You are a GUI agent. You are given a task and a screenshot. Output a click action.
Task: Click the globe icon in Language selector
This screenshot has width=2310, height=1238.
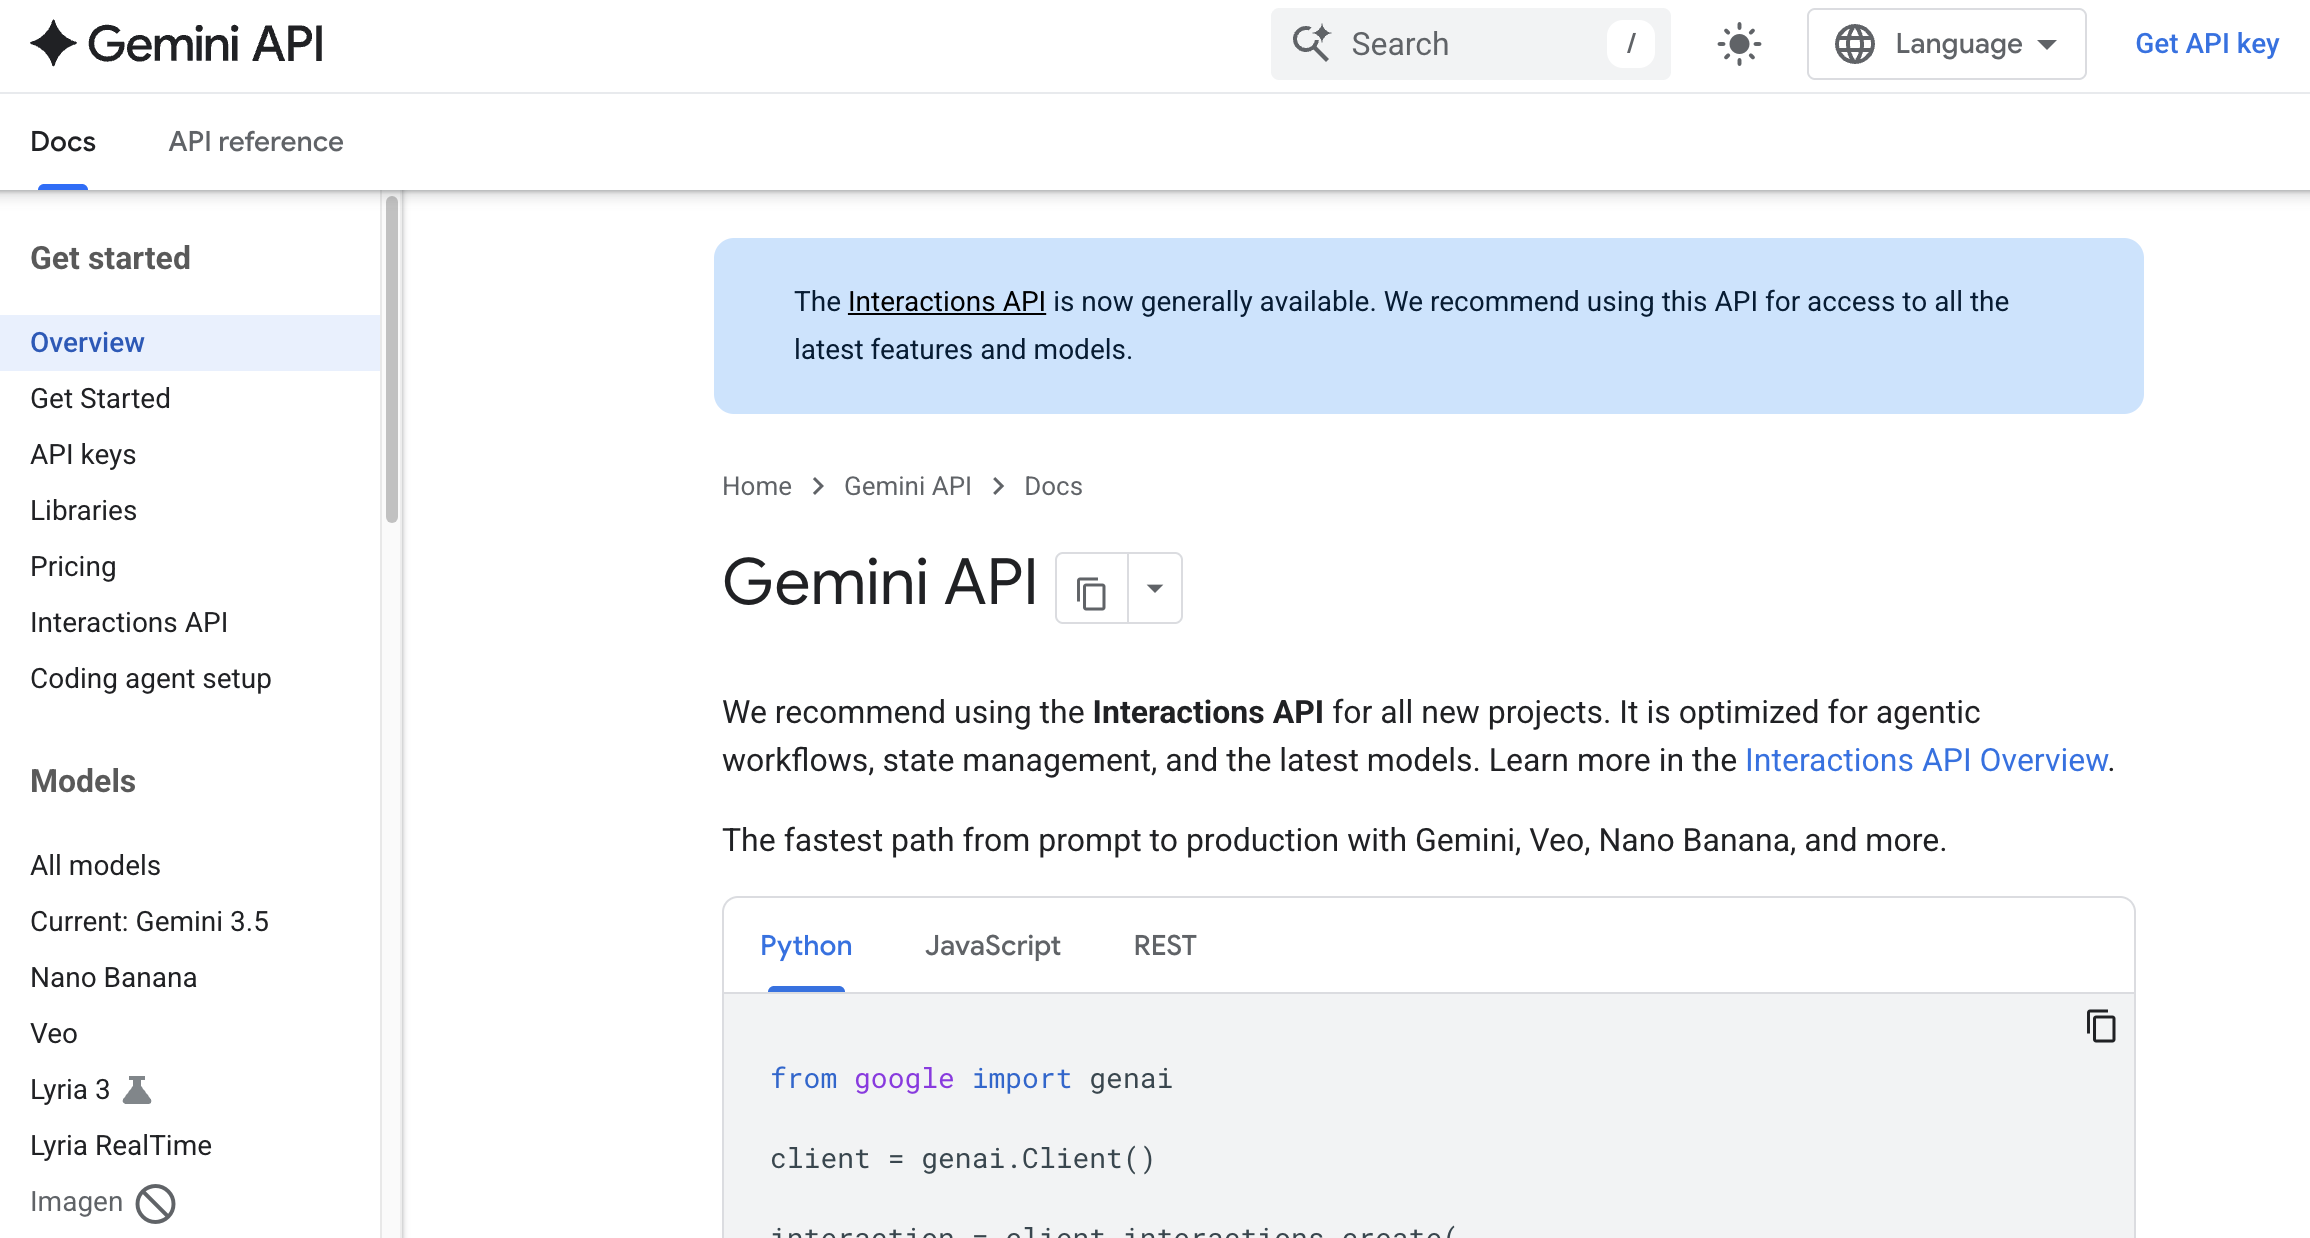point(1855,44)
